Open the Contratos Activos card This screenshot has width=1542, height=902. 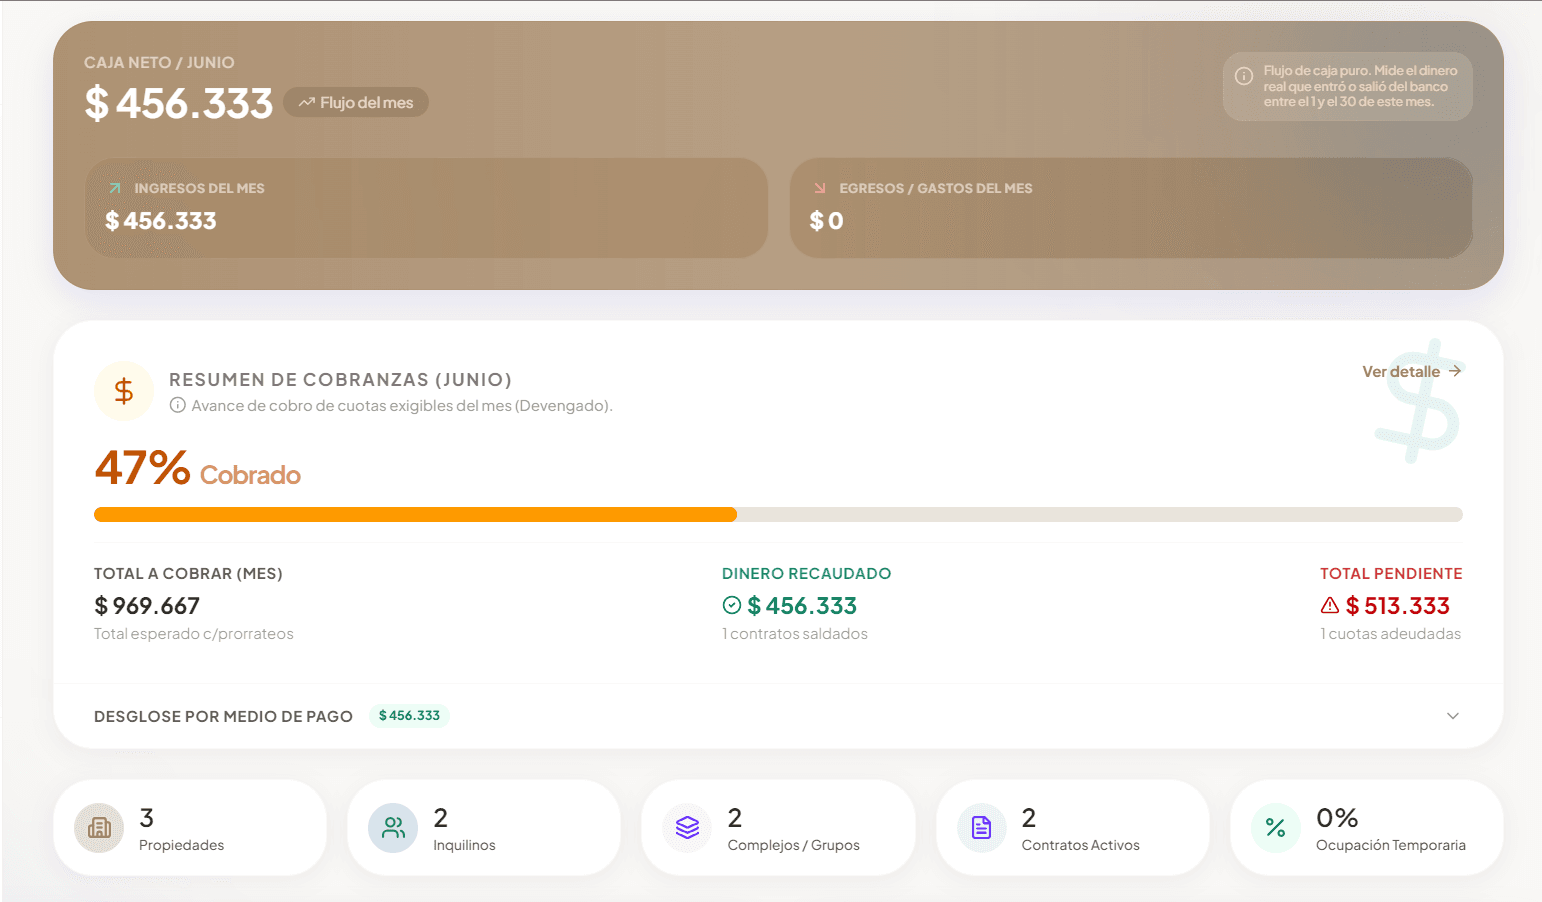(x=1073, y=828)
